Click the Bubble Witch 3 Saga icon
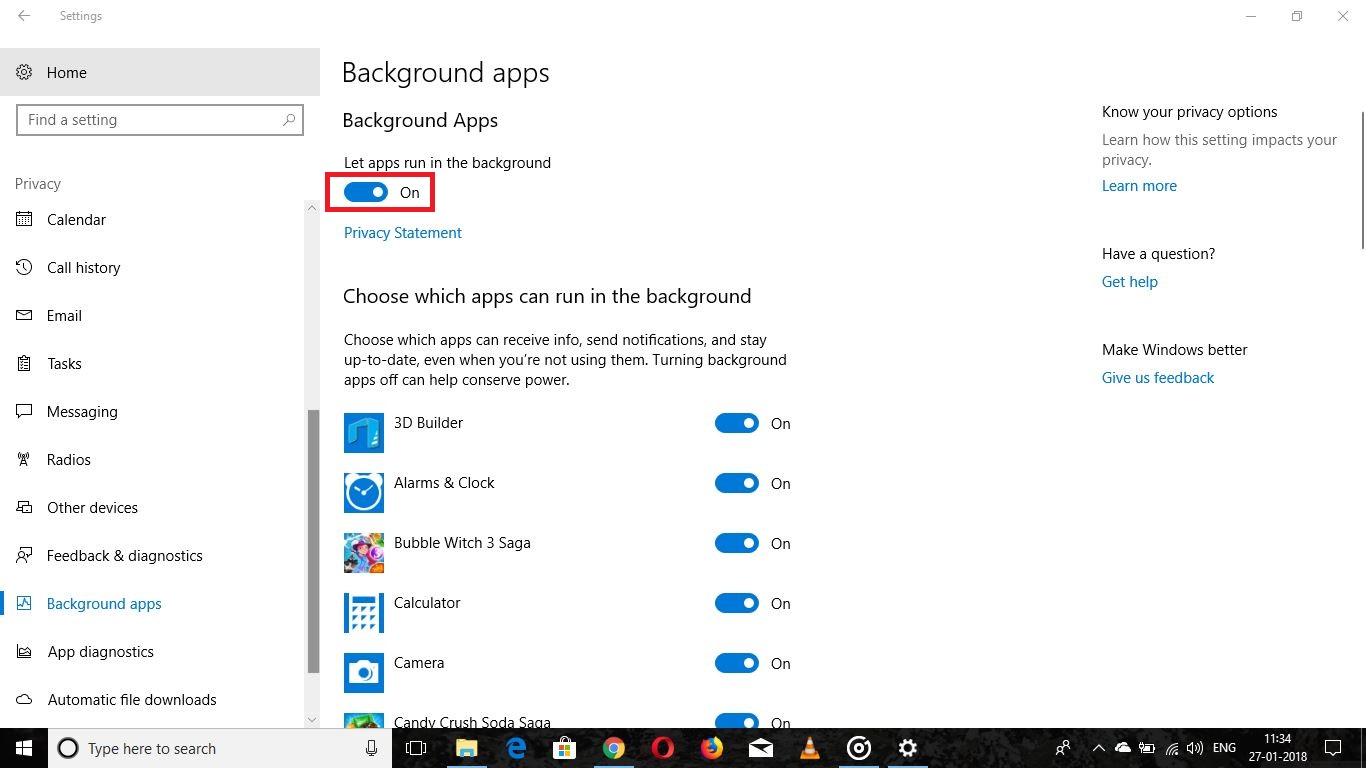Screen dimensions: 1366x768 [364, 553]
